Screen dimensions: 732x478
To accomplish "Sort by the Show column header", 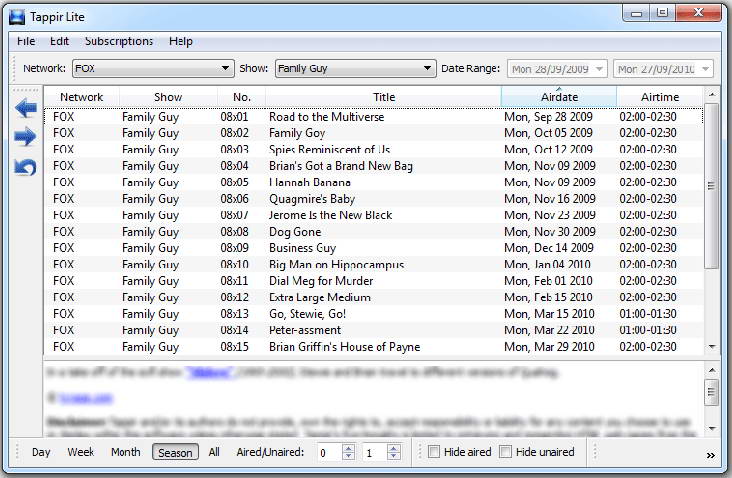I will click(168, 97).
